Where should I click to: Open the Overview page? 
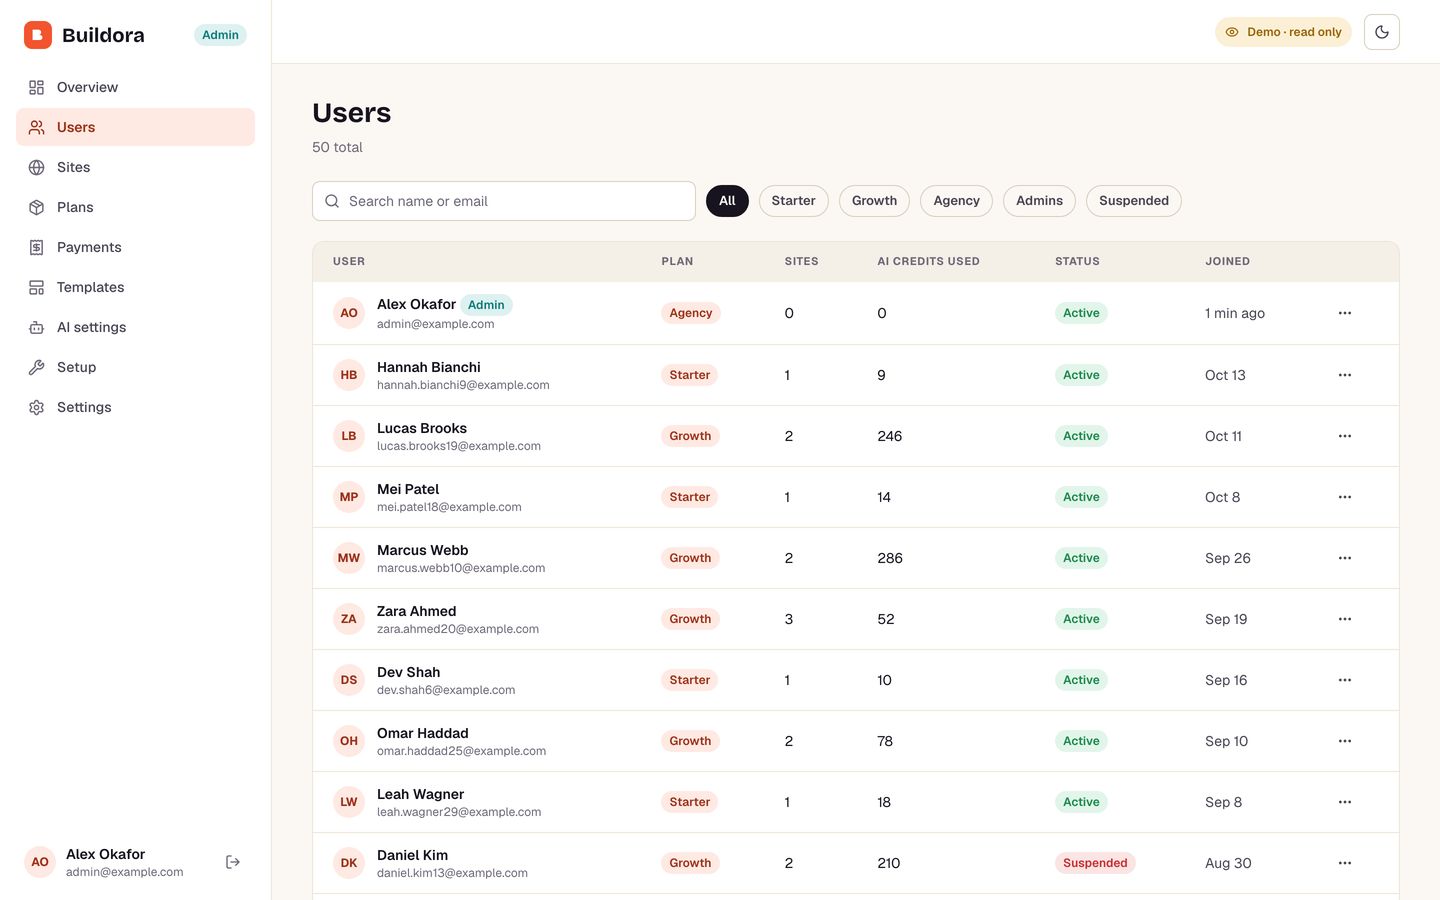(x=135, y=87)
